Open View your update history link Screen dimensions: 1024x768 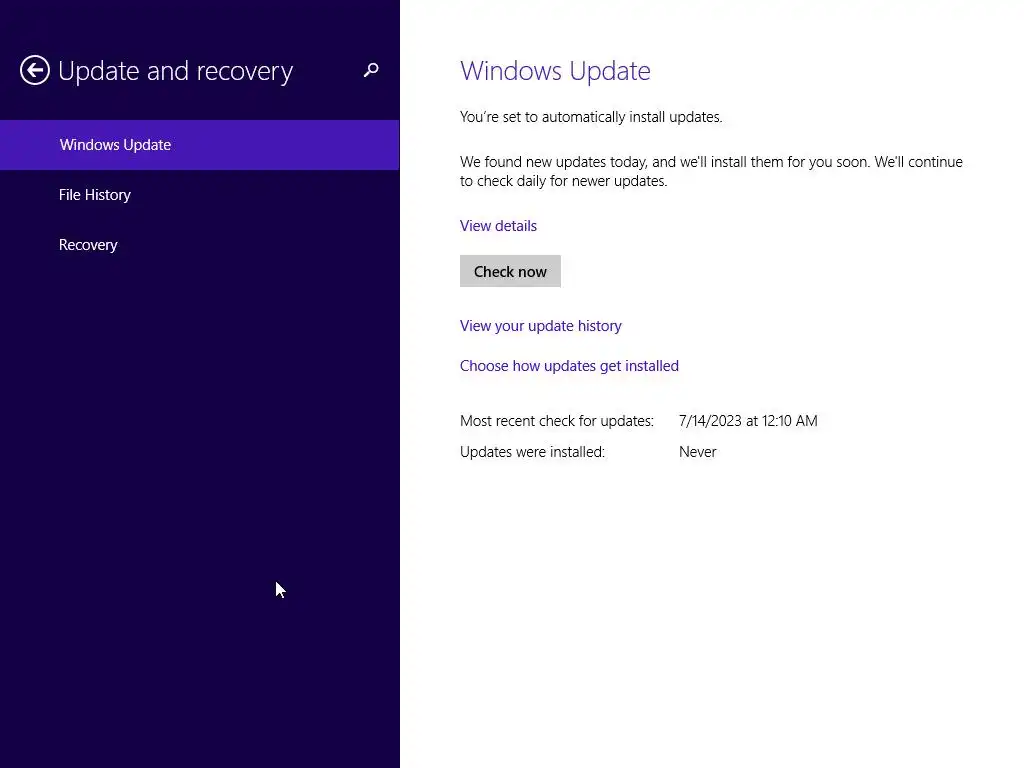point(541,326)
